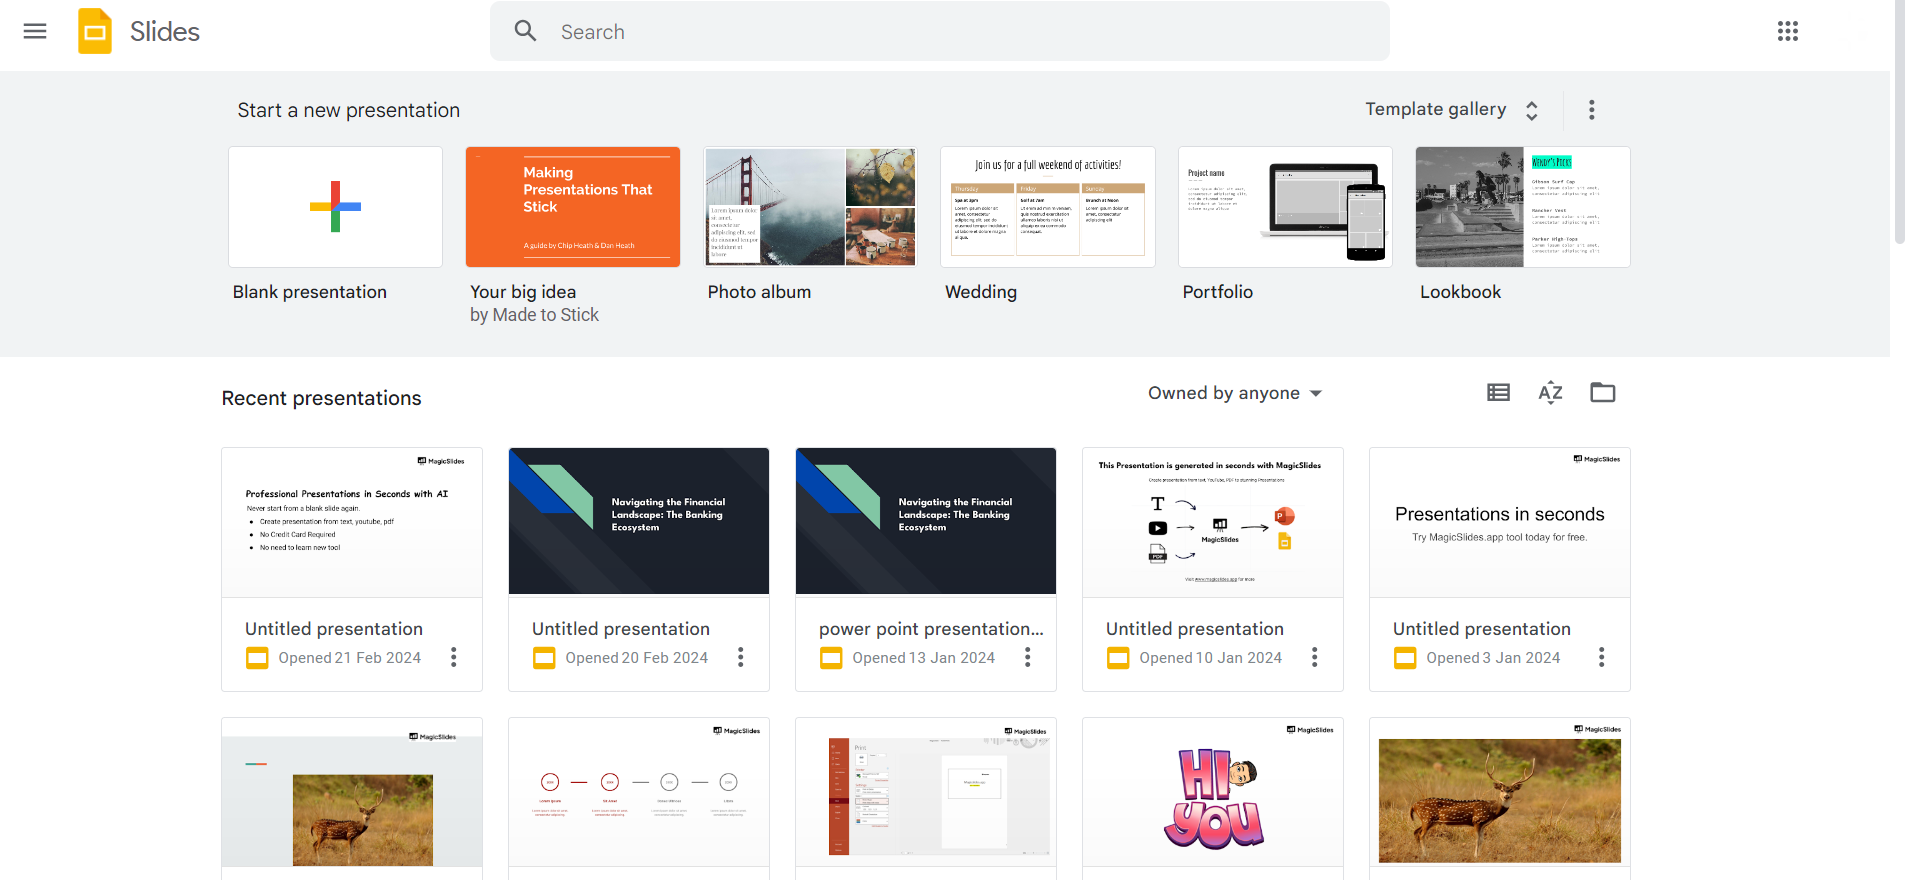This screenshot has height=880, width=1909.
Task: Open the print dialog screenshot presentation
Action: 926,793
